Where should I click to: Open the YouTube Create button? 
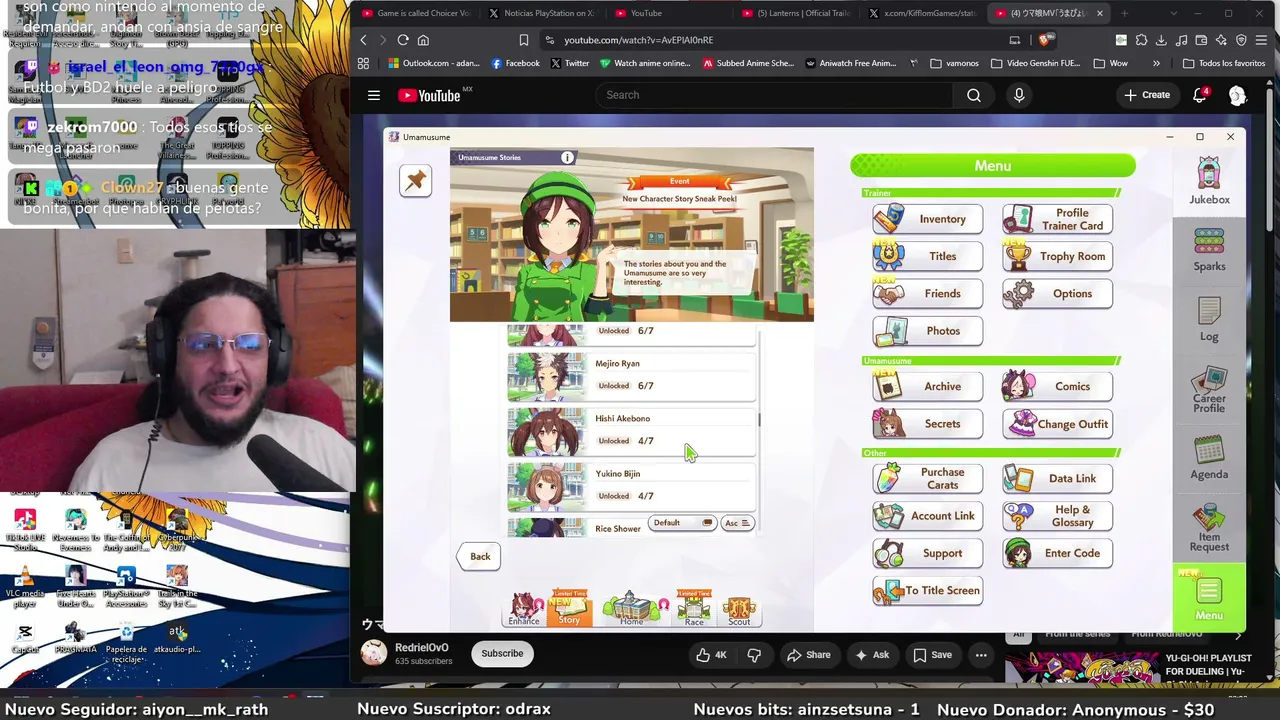click(1147, 95)
